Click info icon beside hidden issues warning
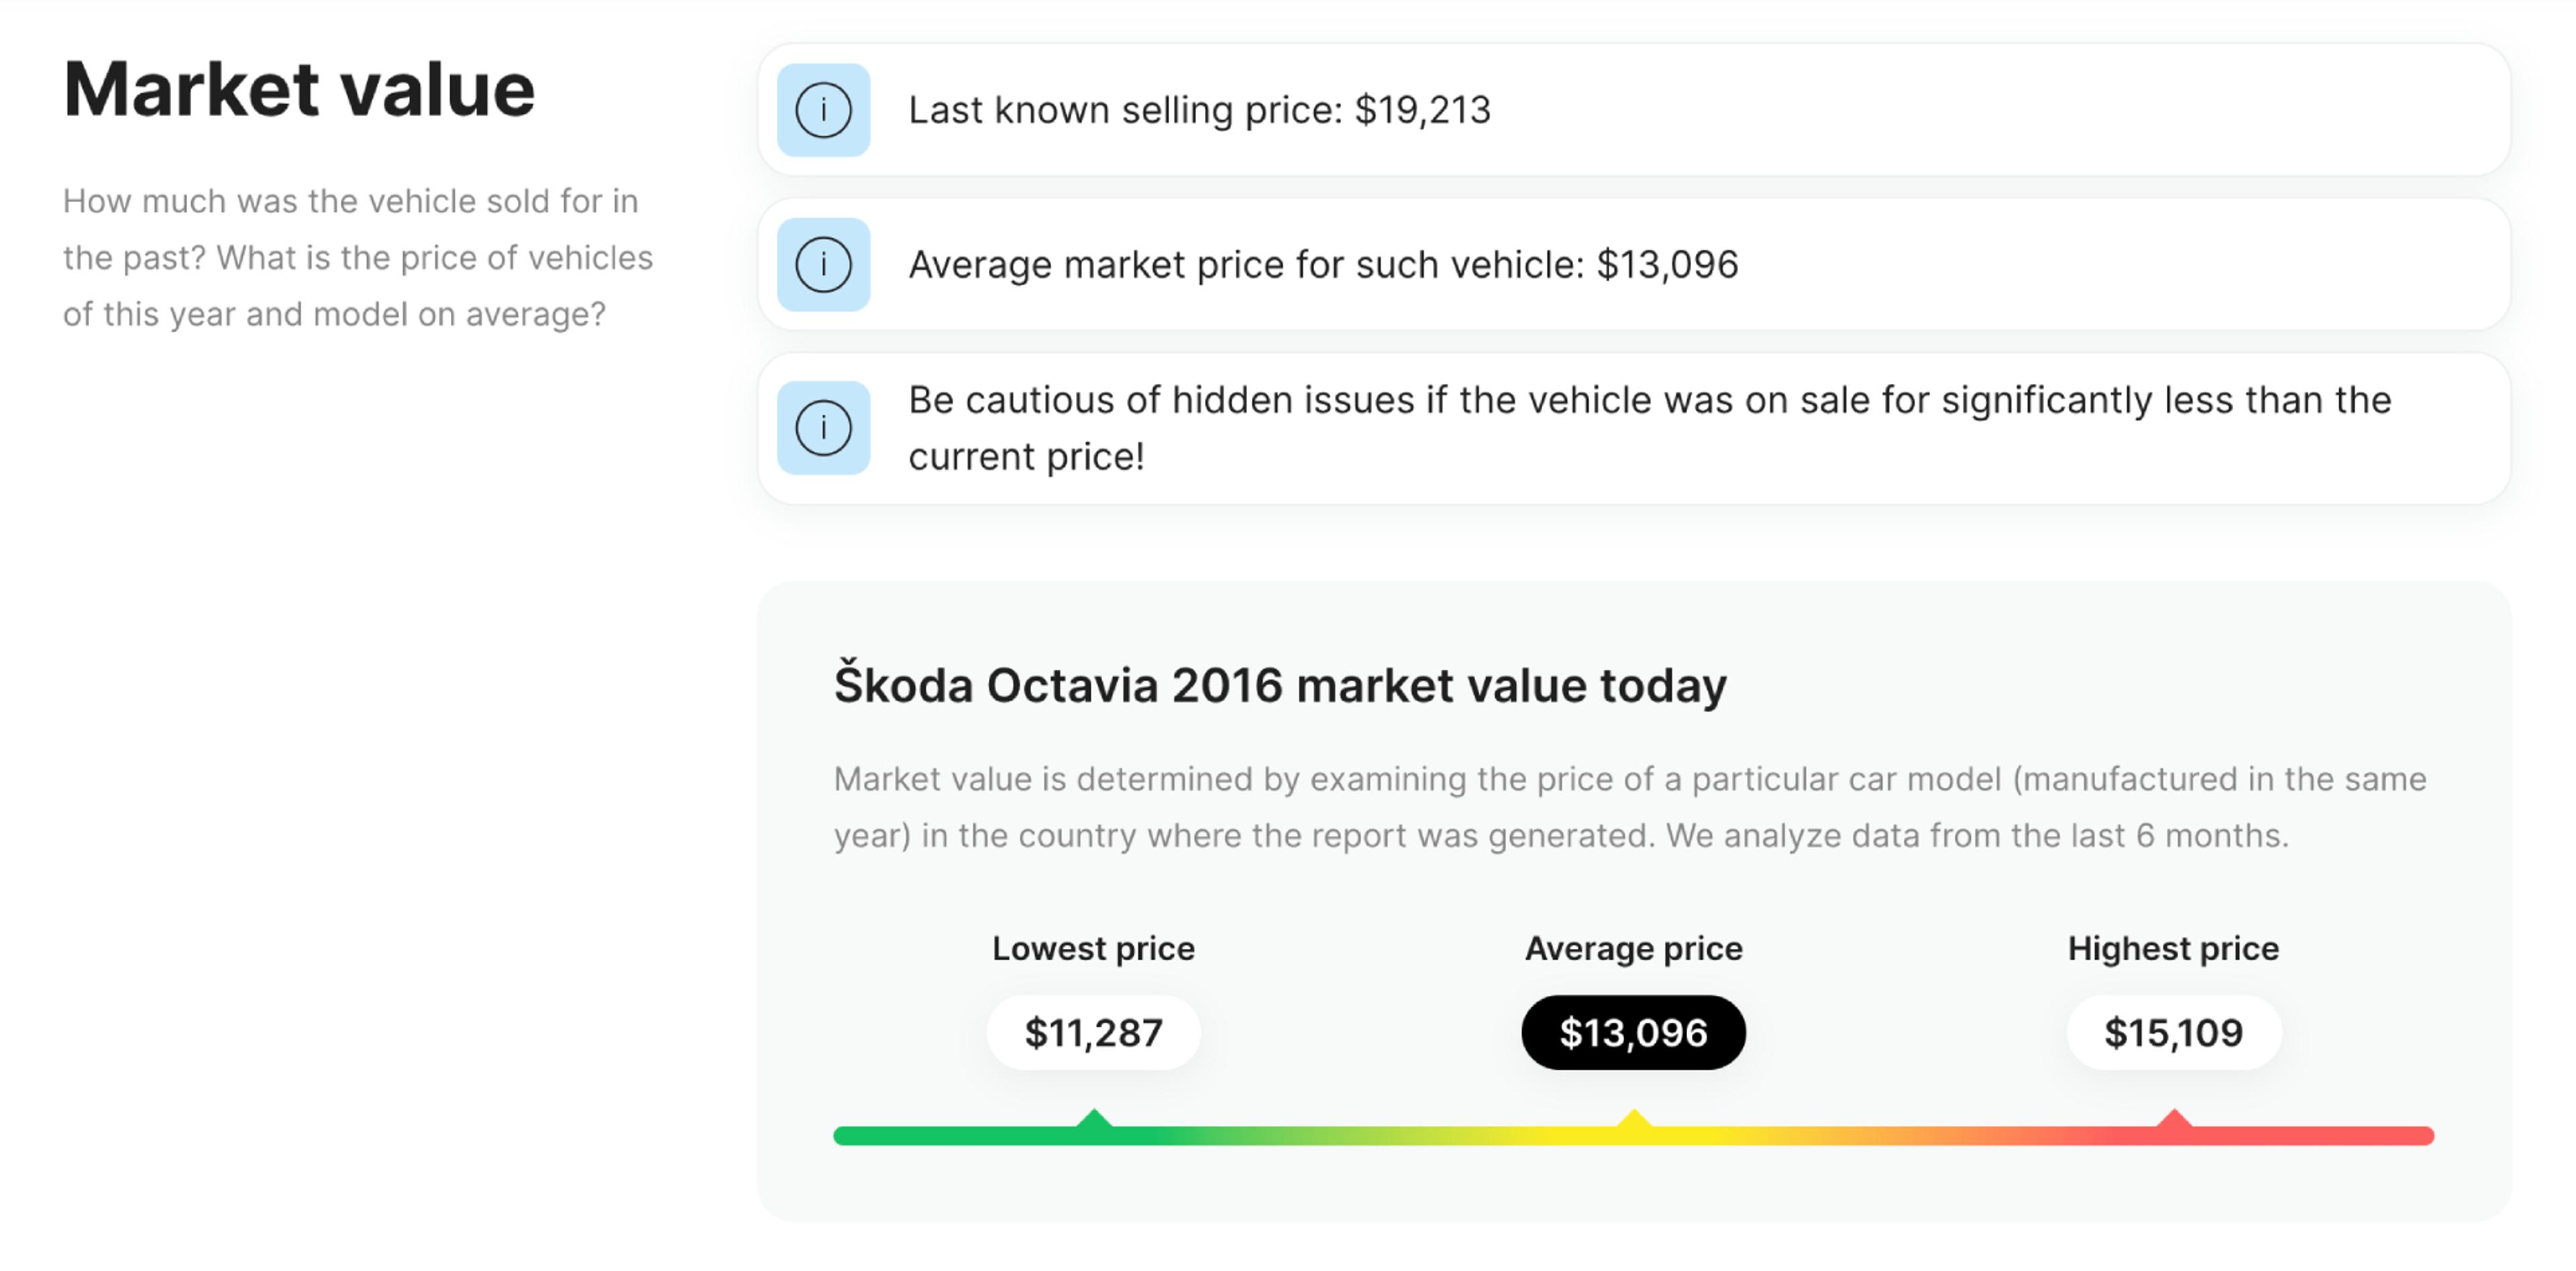Screen dimensions: 2576x1271 coord(823,428)
